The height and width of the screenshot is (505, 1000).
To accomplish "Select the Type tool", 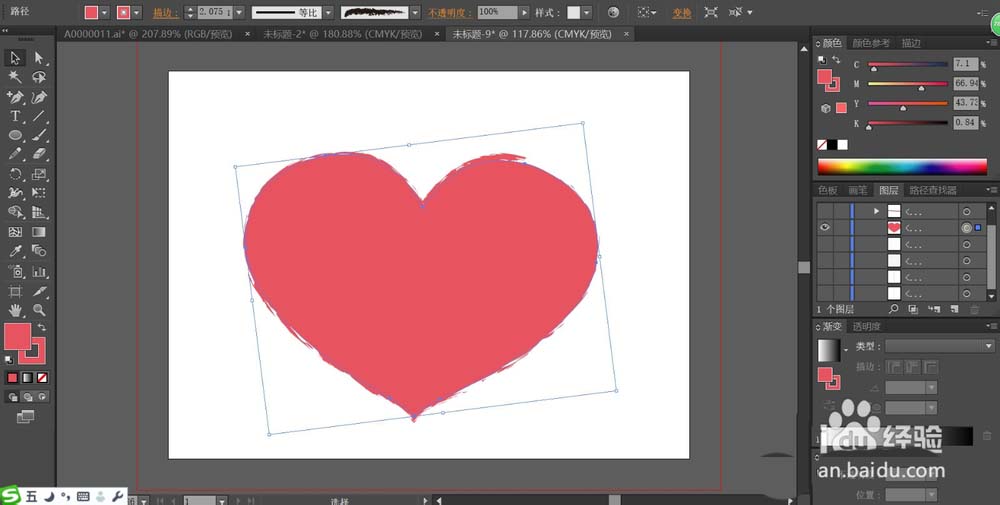I will pyautogui.click(x=15, y=116).
